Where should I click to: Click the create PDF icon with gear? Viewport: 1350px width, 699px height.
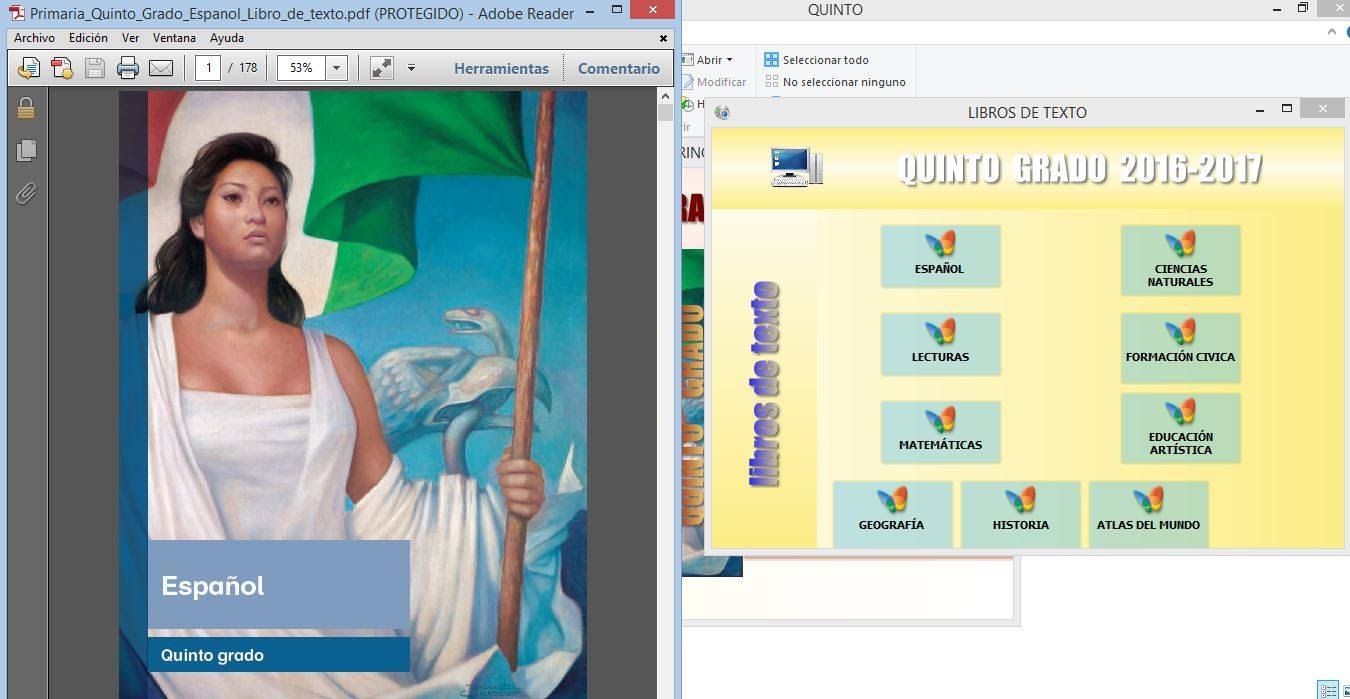(x=62, y=68)
